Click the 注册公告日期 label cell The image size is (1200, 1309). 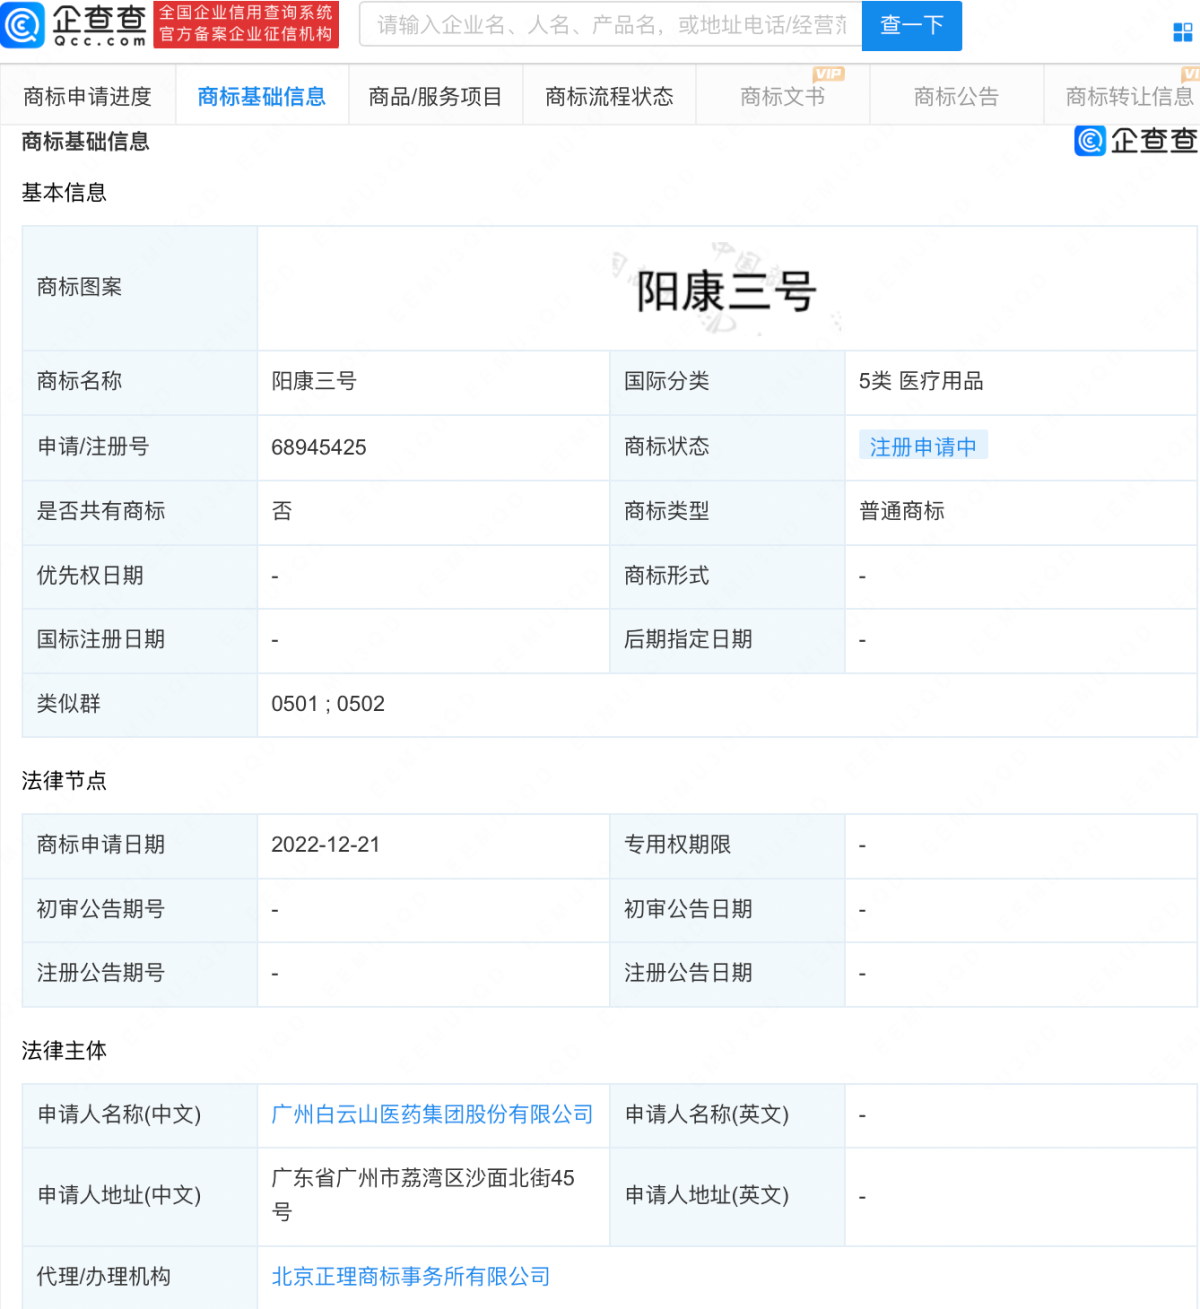[x=727, y=974]
